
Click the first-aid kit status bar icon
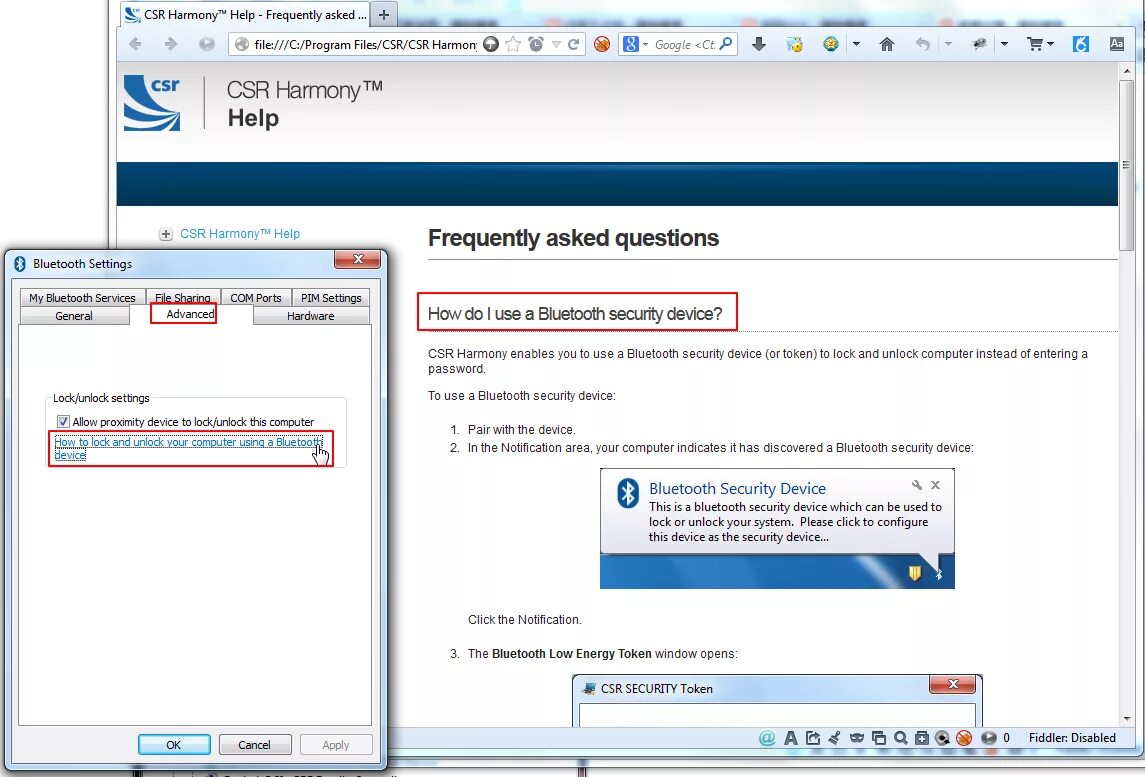[x=922, y=738]
